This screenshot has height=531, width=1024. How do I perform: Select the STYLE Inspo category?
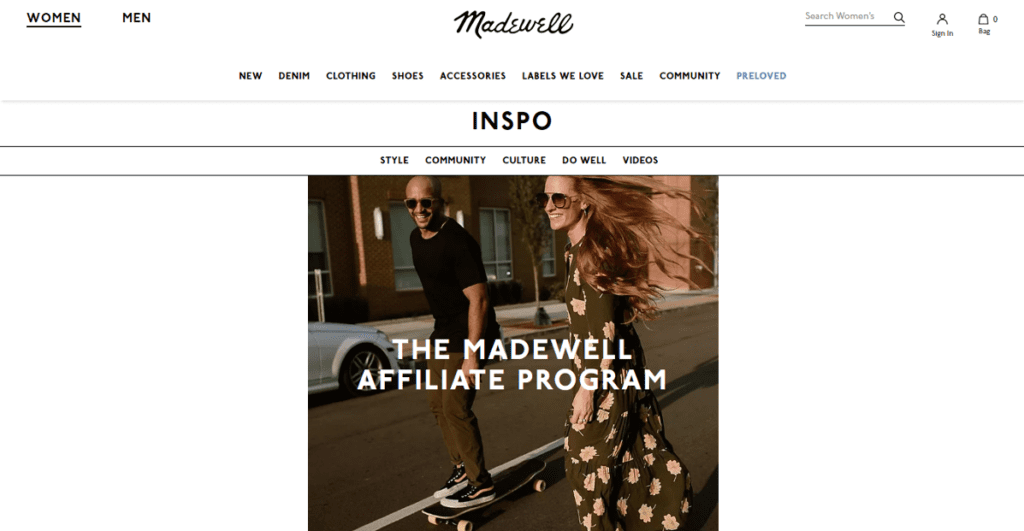[394, 160]
